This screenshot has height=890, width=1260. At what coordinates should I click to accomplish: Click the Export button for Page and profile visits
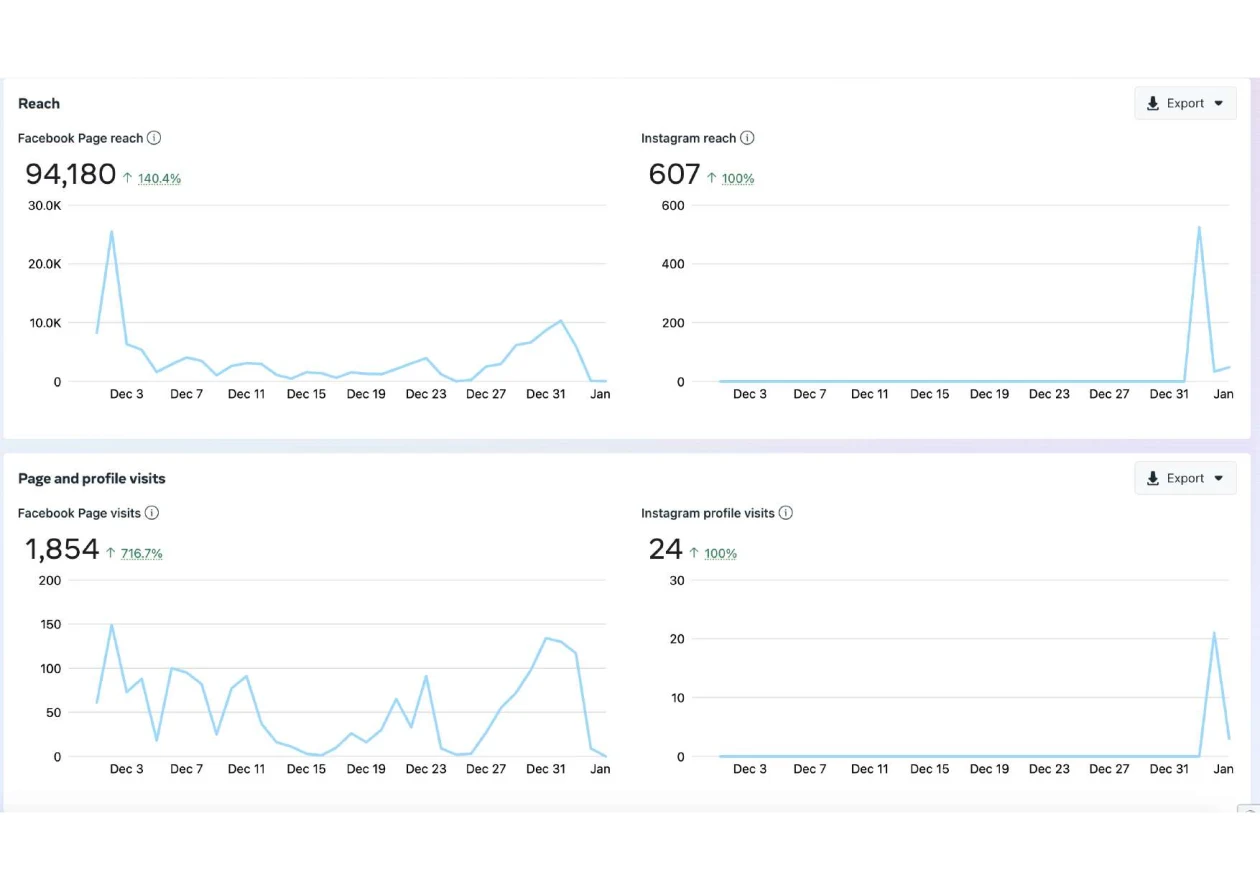point(1185,478)
